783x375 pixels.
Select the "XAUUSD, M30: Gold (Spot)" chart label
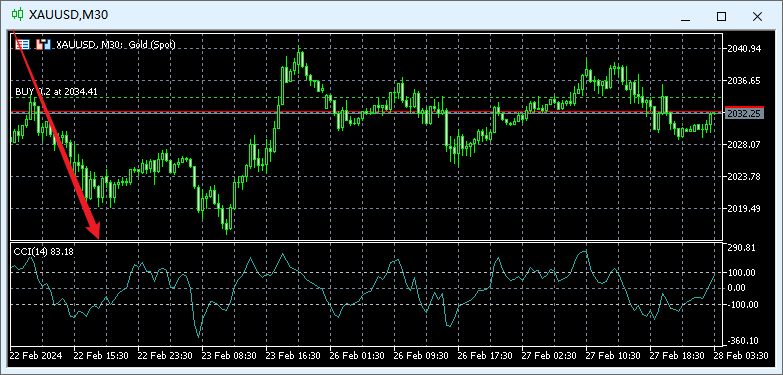pos(115,44)
